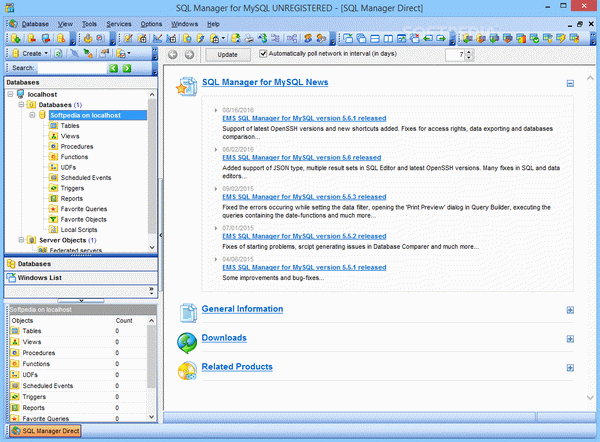Open the version 5.5.3 released link
Screen dimensions: 600x442
click(x=304, y=197)
